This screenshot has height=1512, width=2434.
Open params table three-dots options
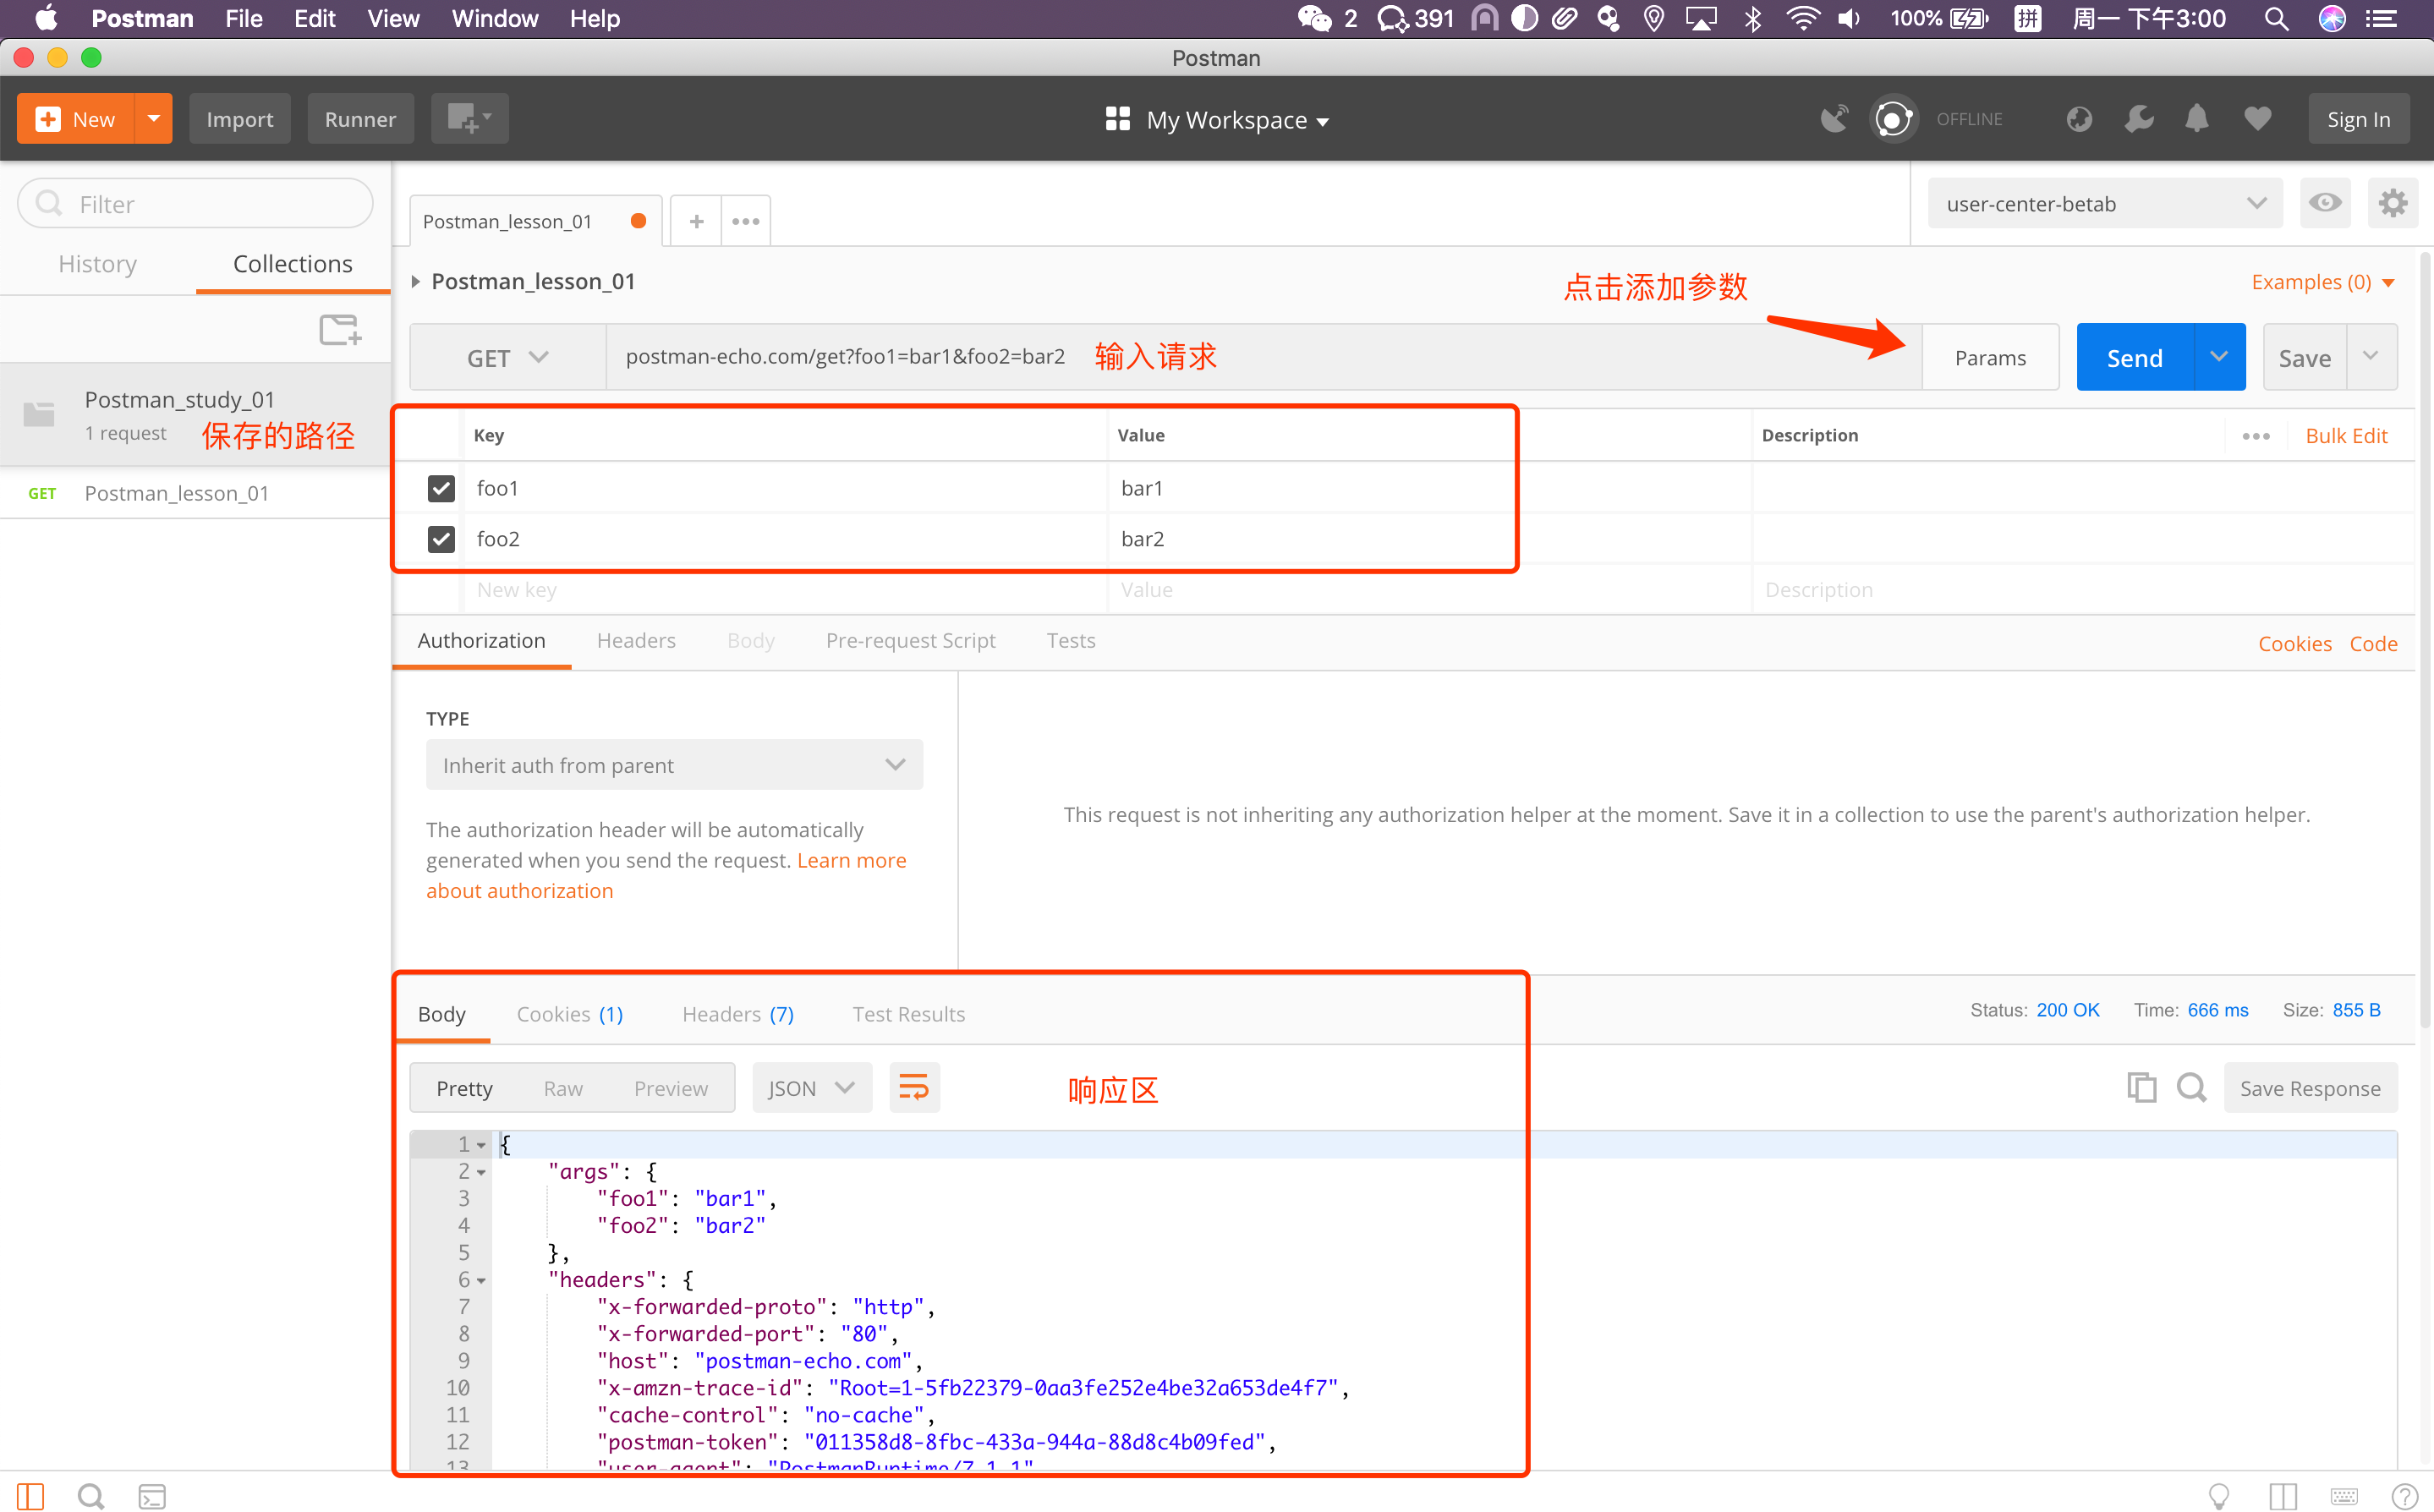[x=2255, y=436]
